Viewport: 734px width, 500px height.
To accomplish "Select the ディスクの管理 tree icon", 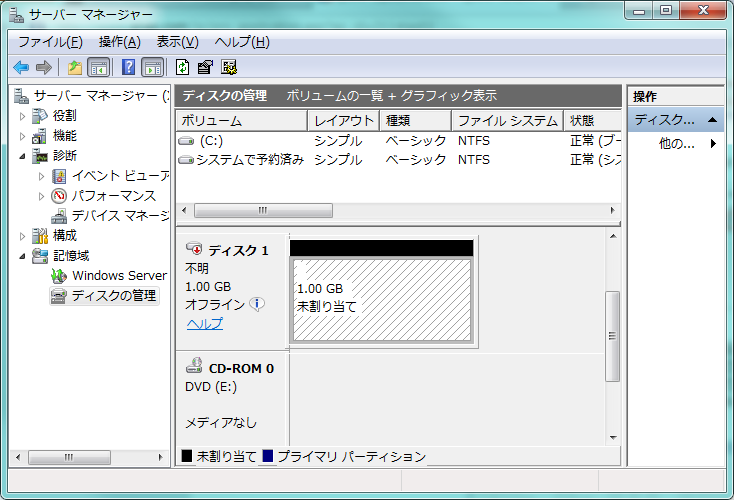I will coord(59,296).
